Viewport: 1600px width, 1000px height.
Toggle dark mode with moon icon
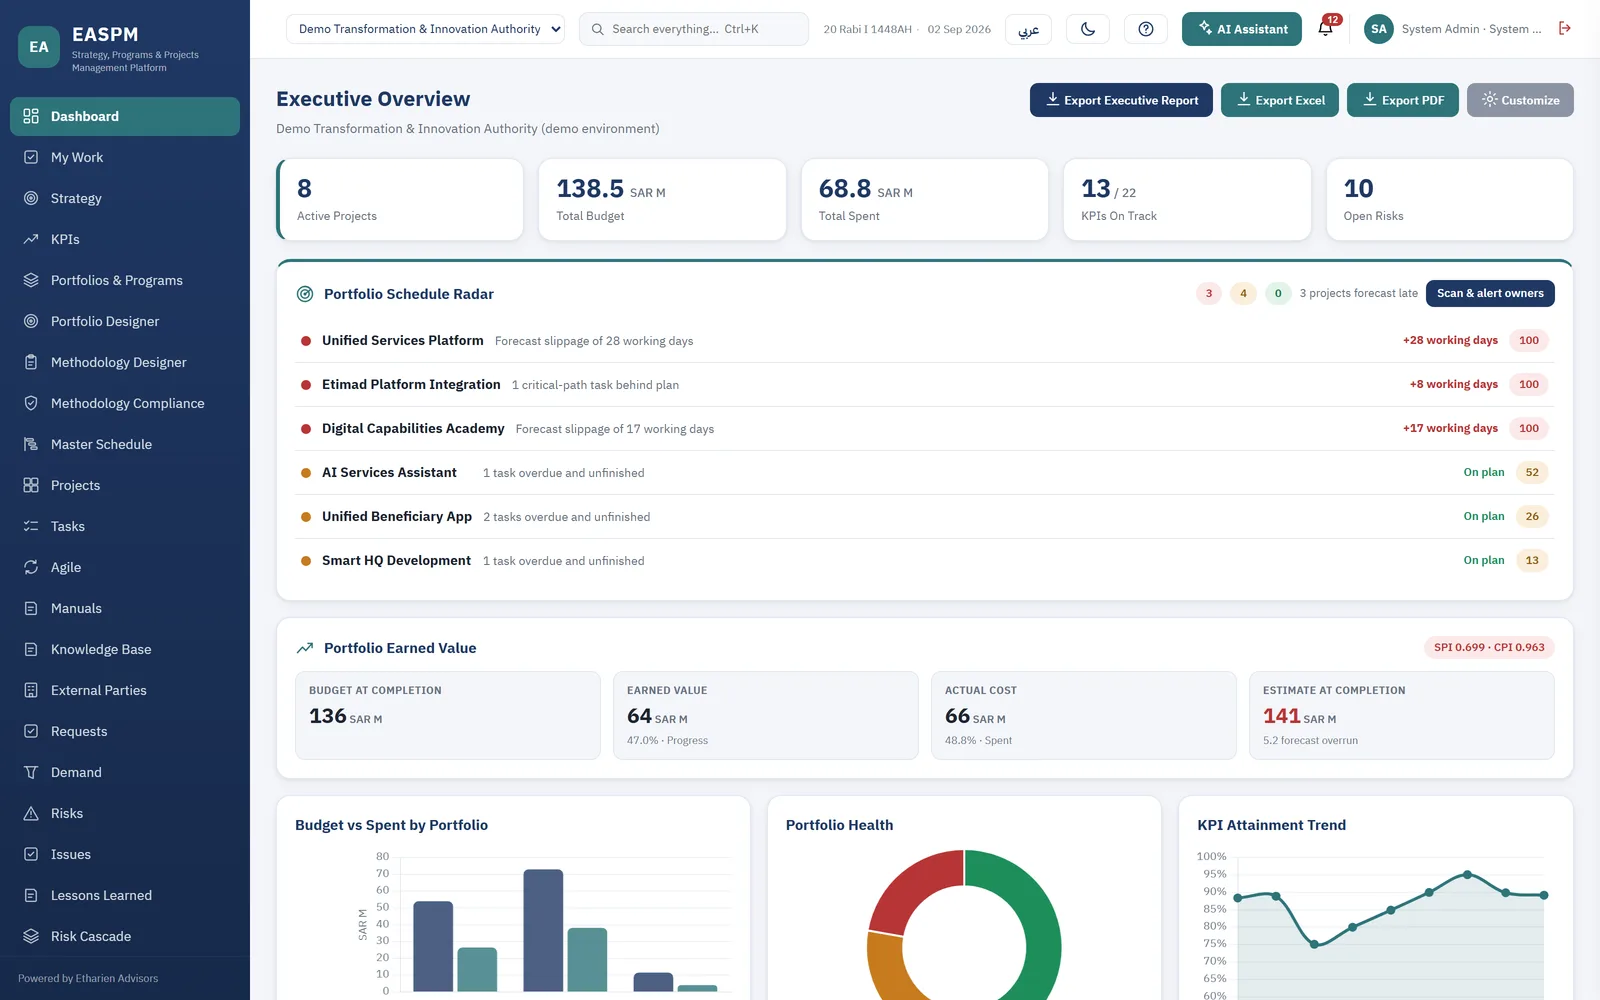[1088, 29]
